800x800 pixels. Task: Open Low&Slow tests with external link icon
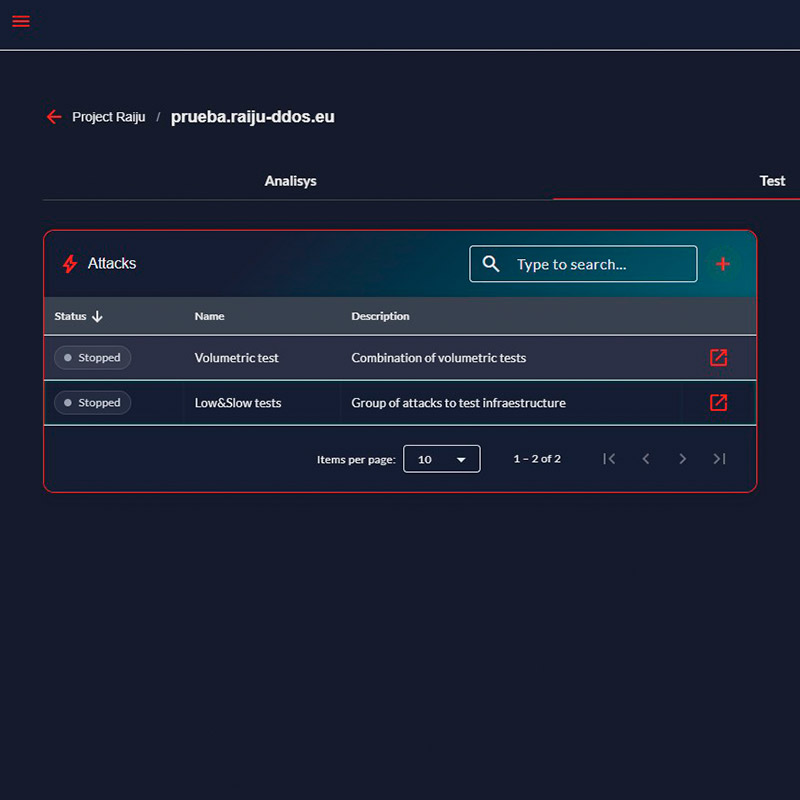coord(718,403)
